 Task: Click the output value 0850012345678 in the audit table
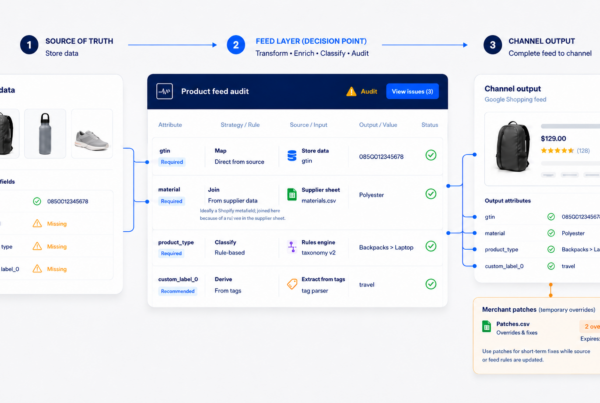point(381,157)
